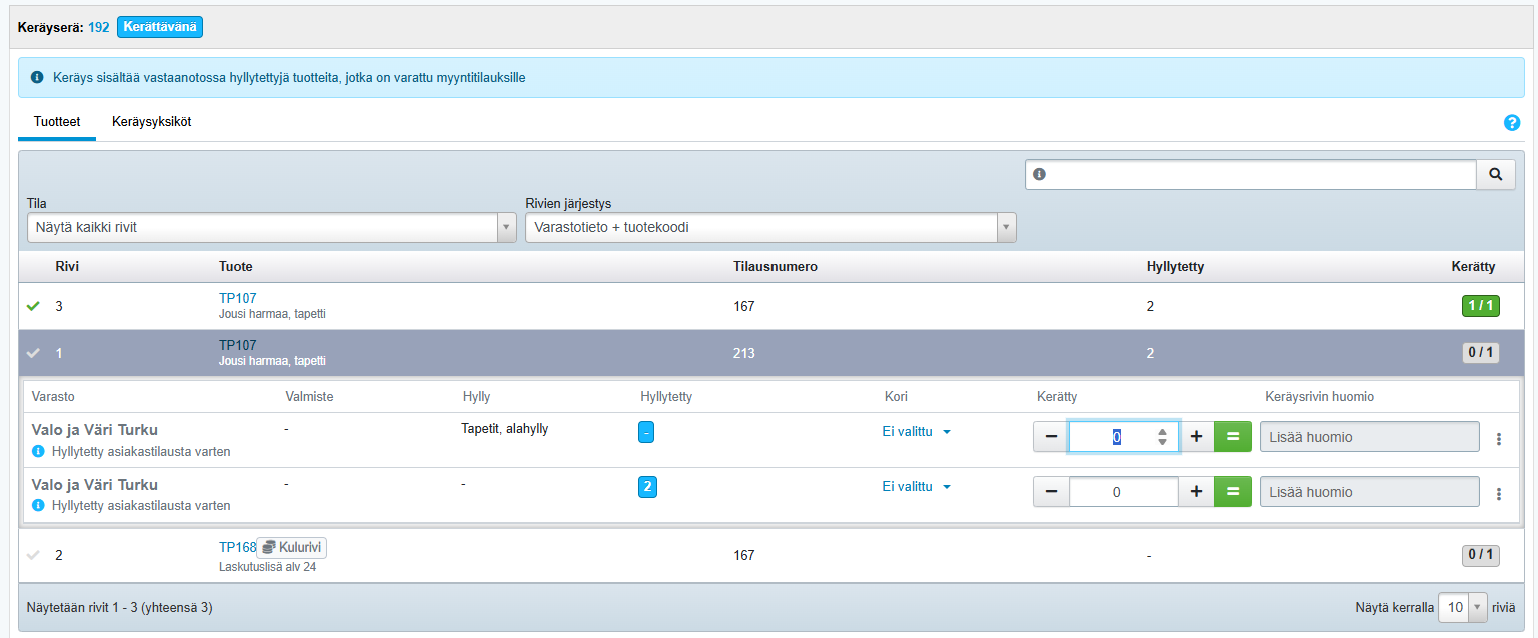Open the Rivien järjestys sort dropdown
The image size is (1538, 638).
tap(770, 227)
